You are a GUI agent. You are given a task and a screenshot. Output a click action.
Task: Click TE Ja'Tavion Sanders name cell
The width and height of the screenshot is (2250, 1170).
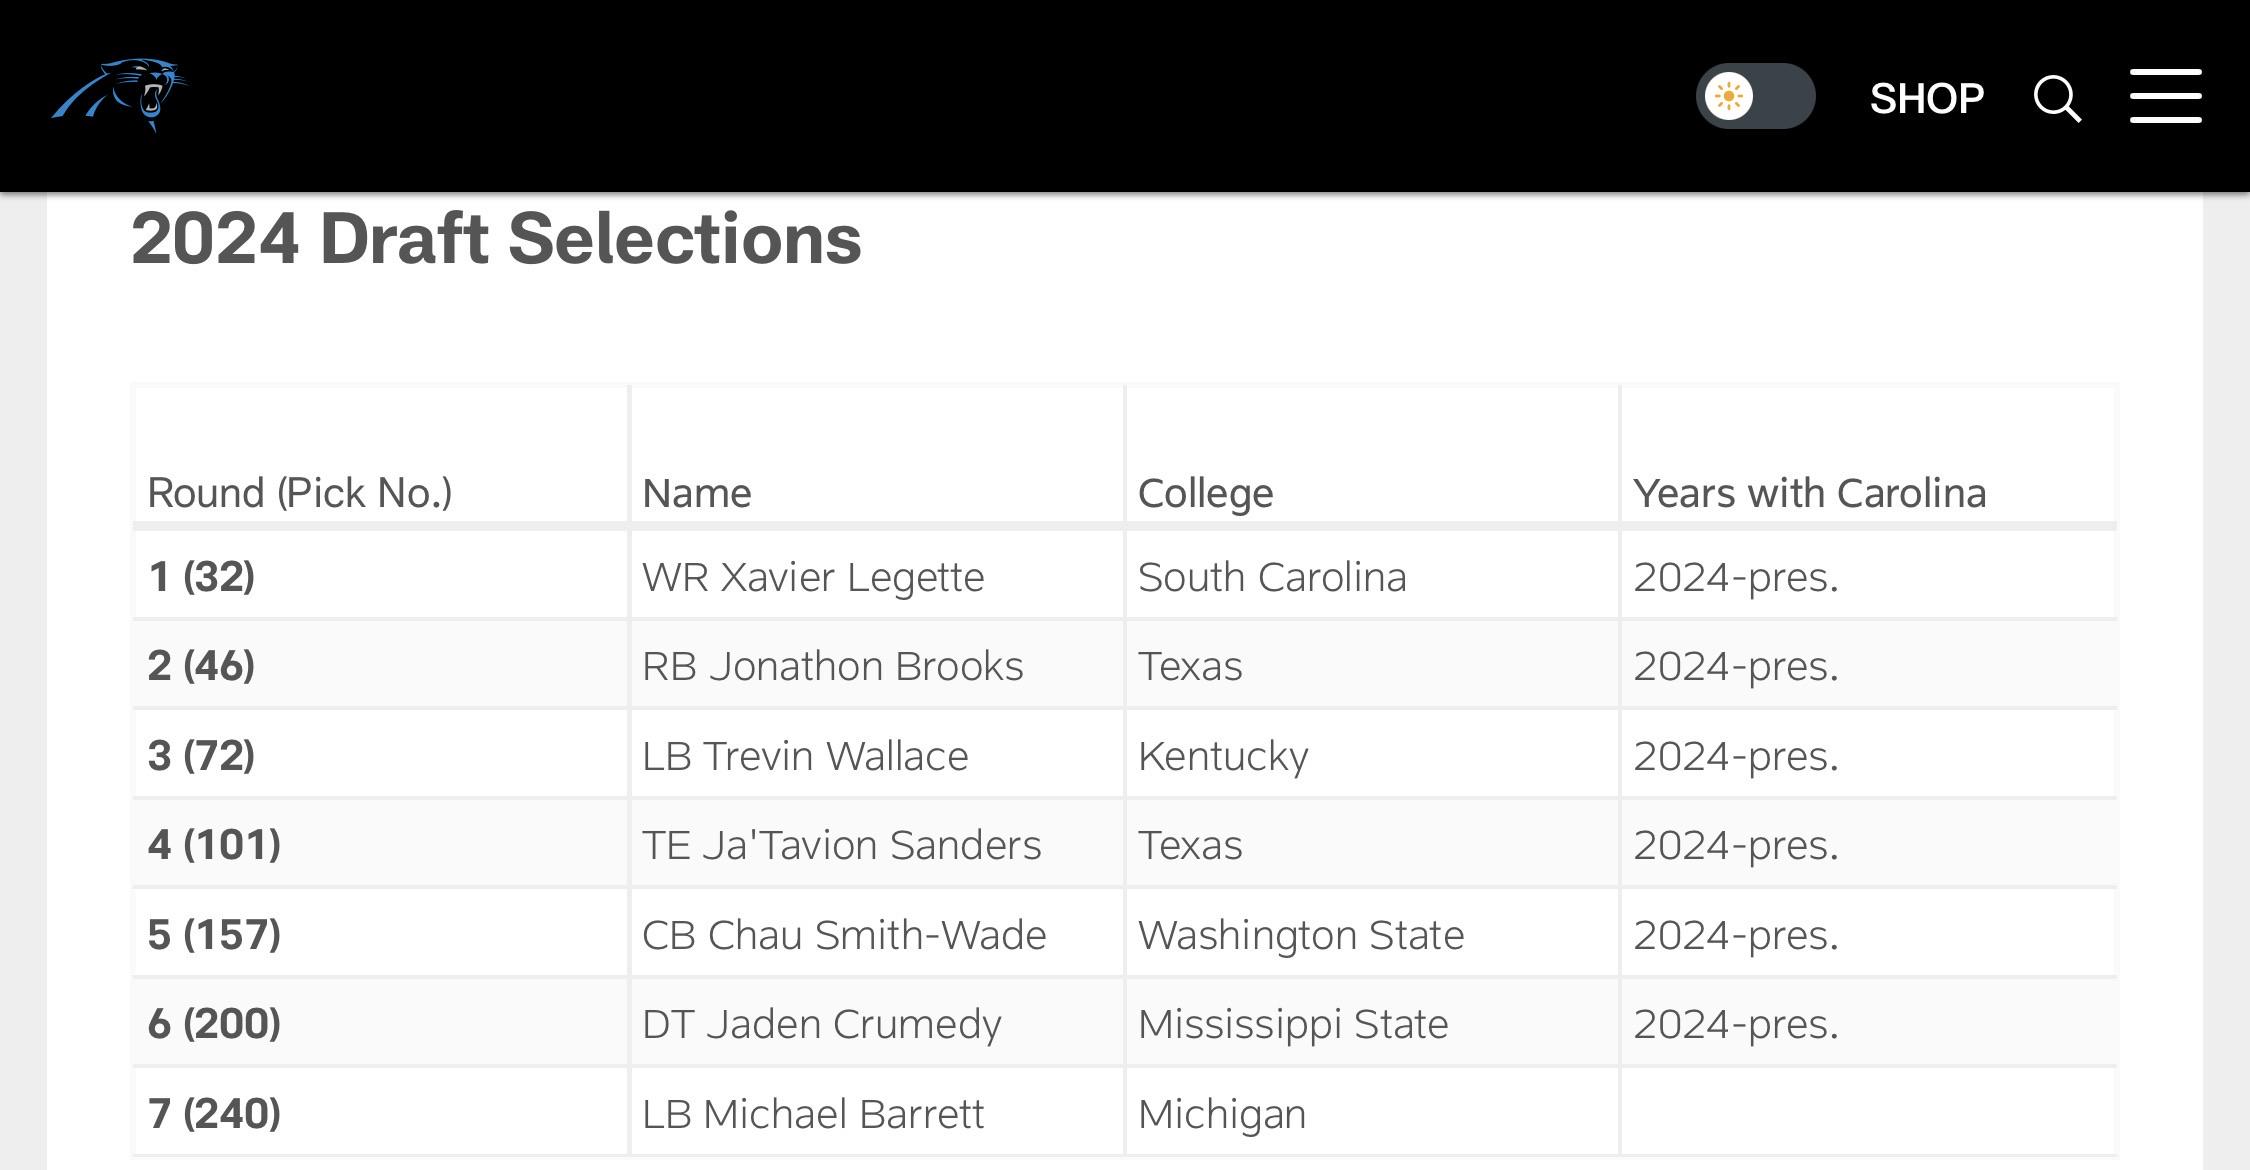877,844
